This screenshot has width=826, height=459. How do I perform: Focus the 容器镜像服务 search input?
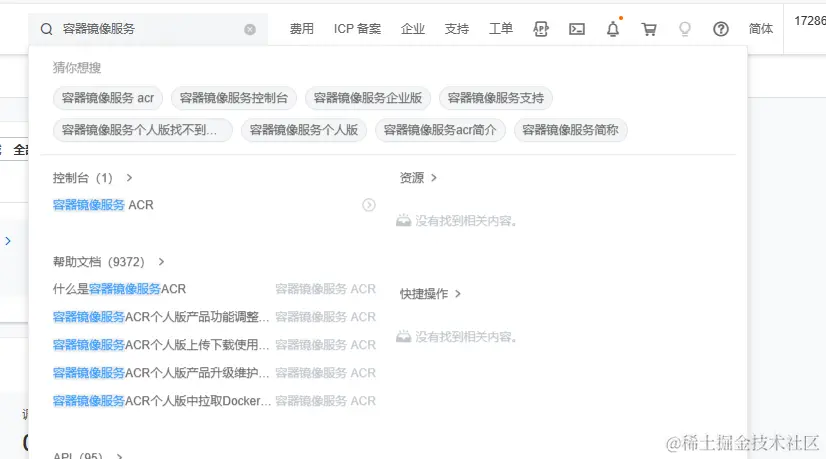pyautogui.click(x=150, y=29)
